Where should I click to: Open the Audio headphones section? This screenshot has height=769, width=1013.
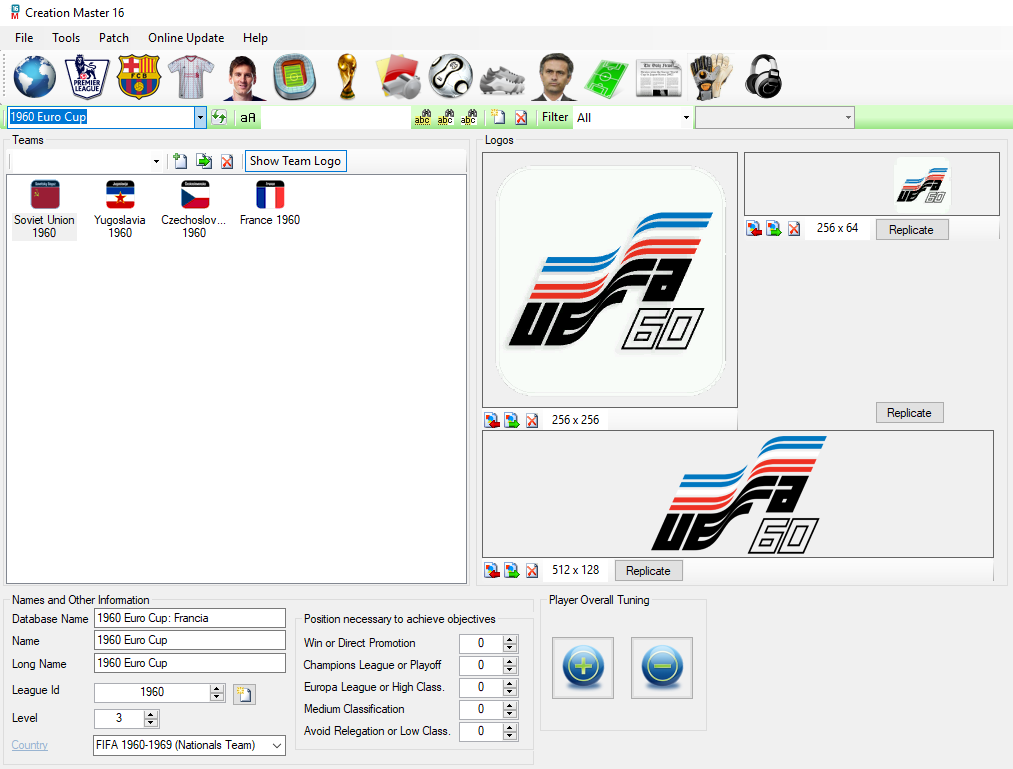coord(763,77)
